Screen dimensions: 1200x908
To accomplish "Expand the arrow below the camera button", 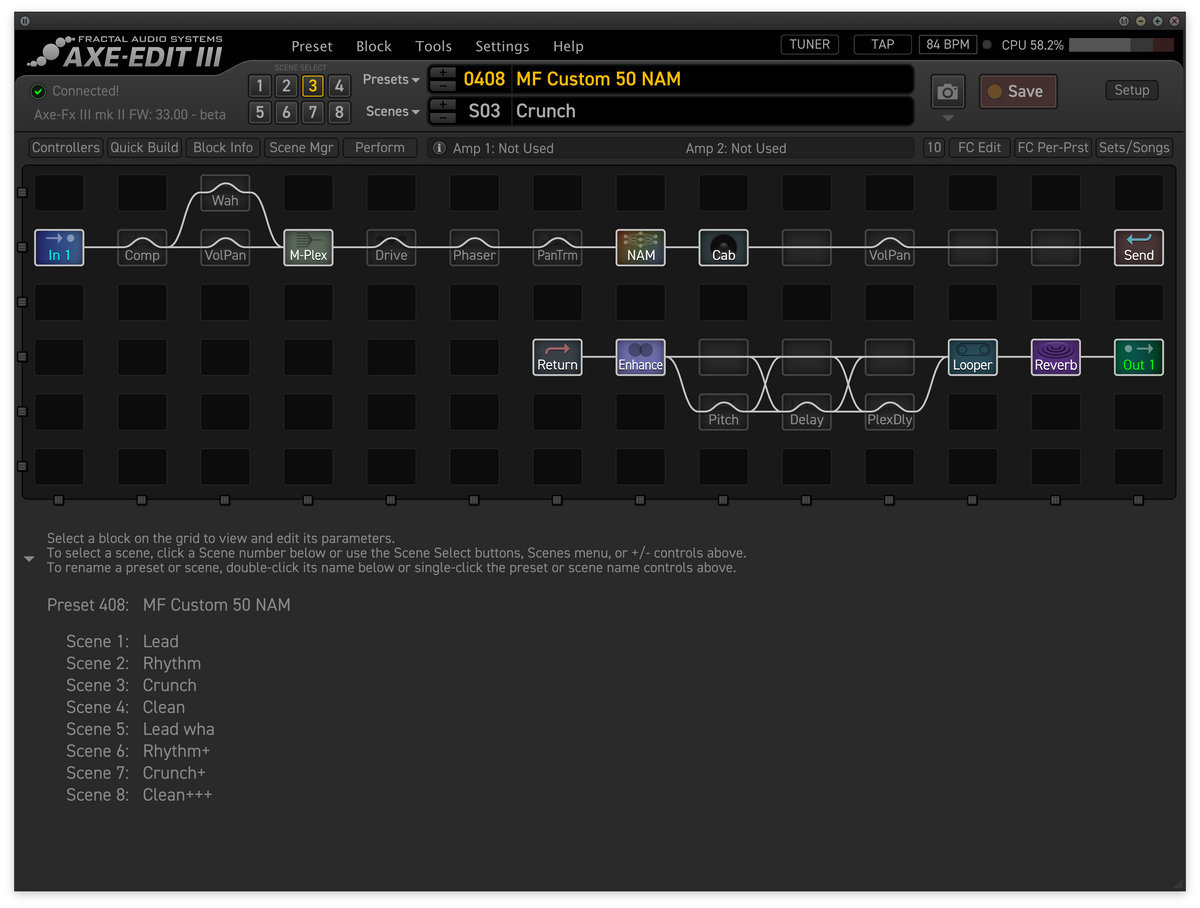I will [948, 118].
